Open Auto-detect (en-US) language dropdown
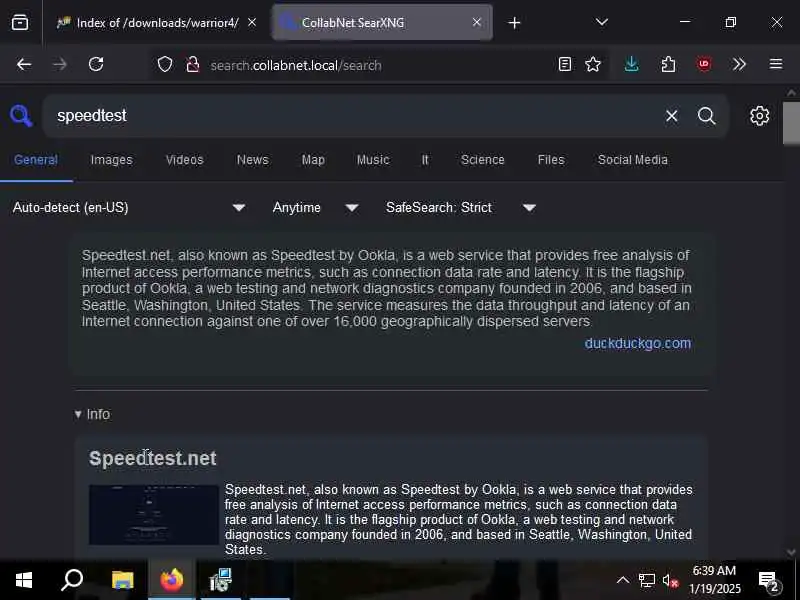 pyautogui.click(x=129, y=208)
